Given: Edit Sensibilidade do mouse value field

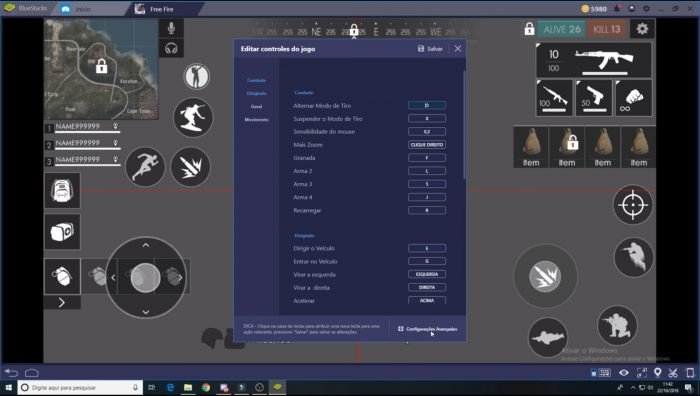Looking at the screenshot, I should [427, 132].
